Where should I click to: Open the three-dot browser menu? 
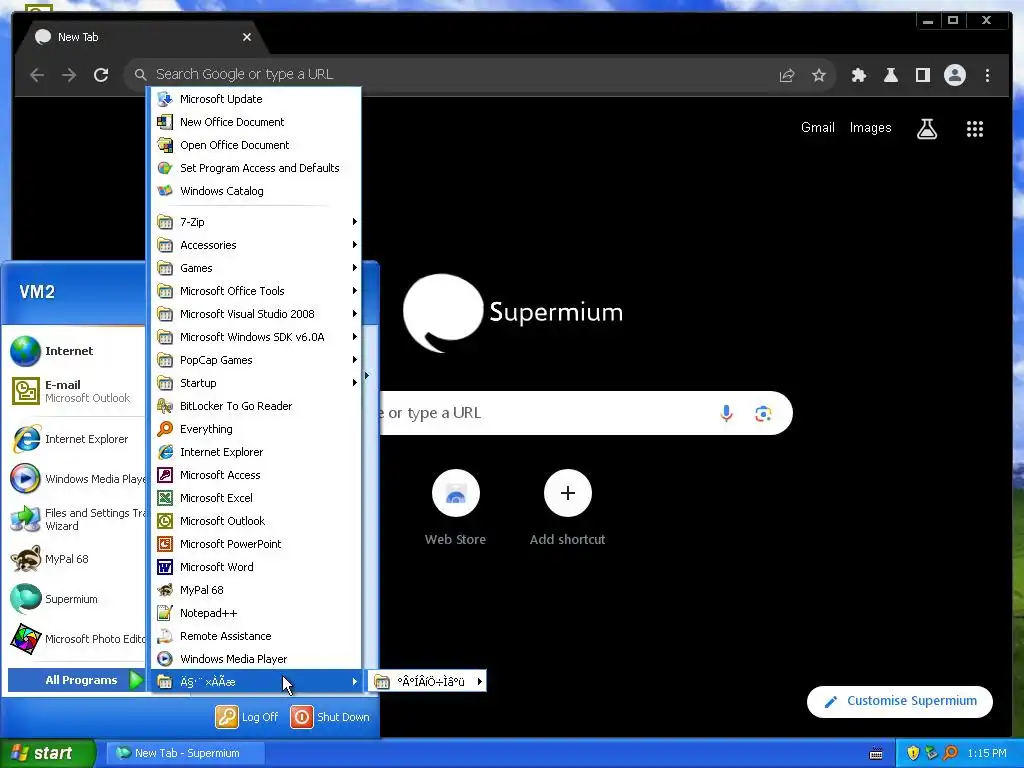[x=987, y=75]
